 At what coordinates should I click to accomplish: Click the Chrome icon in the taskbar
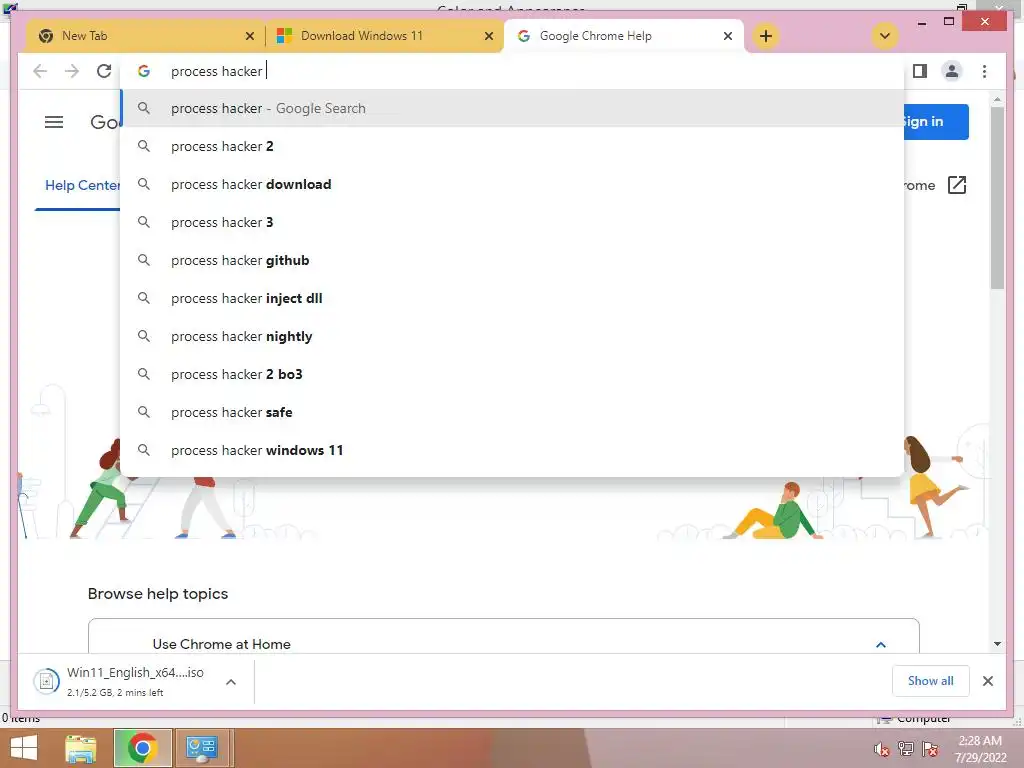[142, 748]
